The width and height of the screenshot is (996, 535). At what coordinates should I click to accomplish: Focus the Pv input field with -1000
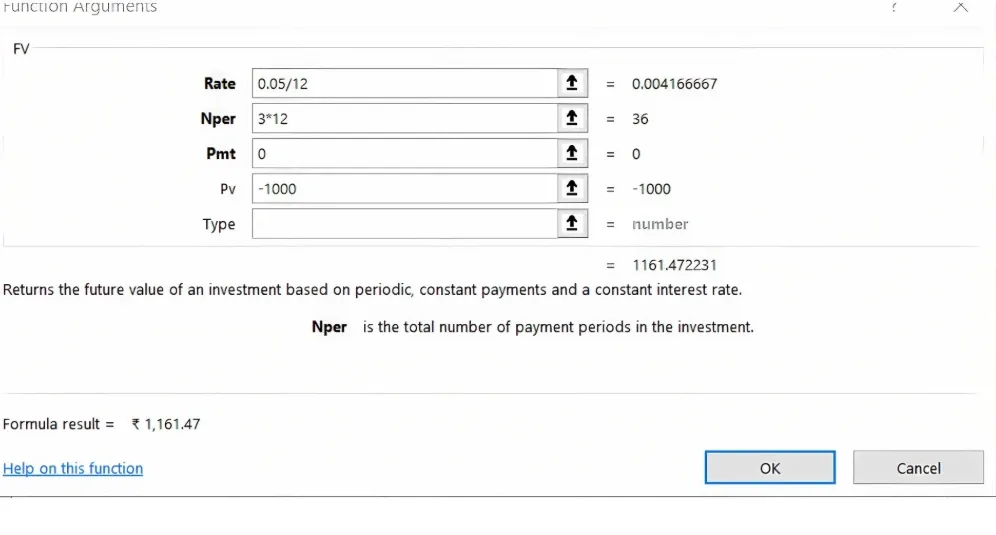point(404,189)
